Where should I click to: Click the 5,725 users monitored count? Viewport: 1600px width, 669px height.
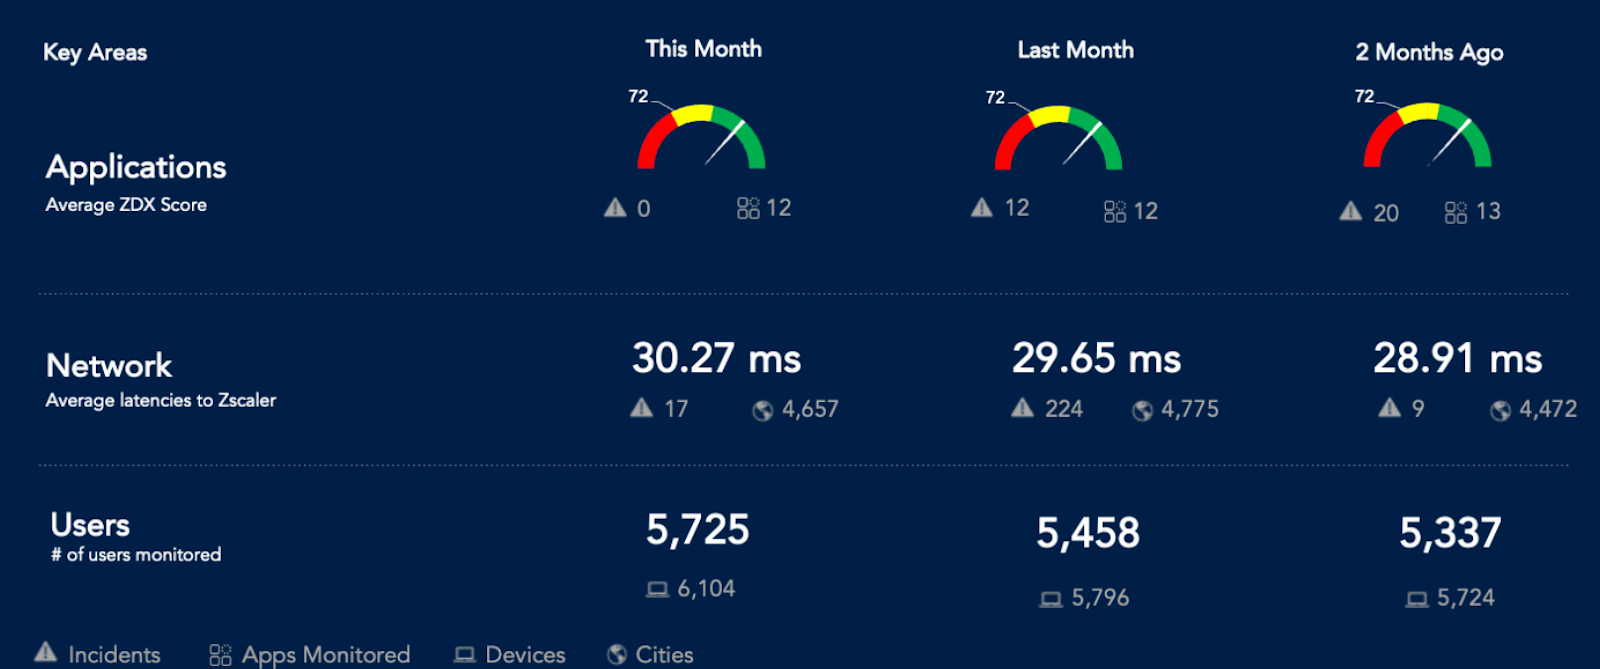pos(697,530)
